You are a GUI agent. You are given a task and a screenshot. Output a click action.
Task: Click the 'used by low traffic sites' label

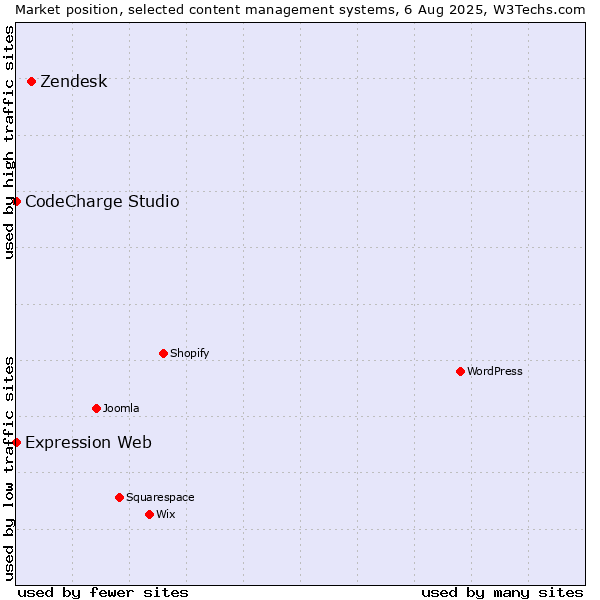coord(8,468)
